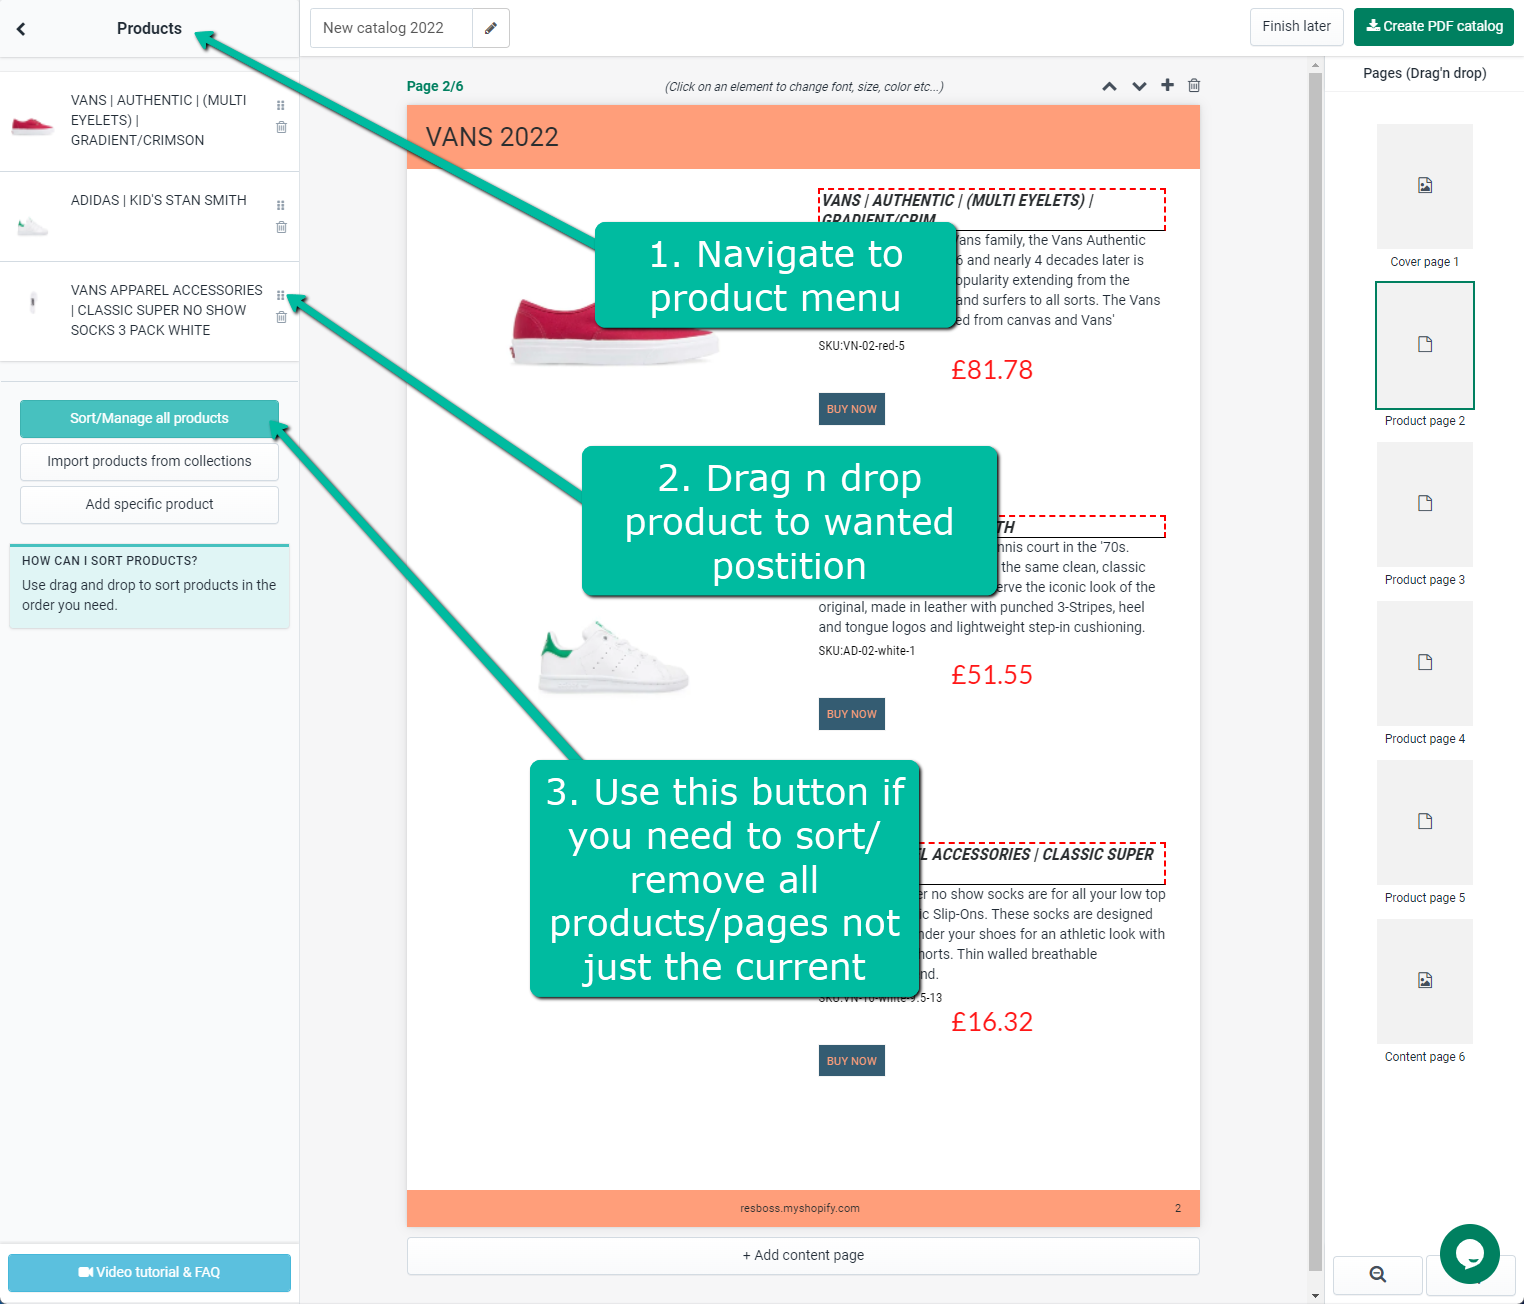Select Product page 3 thumbnail
Screen dimensions: 1524x1304
coord(1425,504)
